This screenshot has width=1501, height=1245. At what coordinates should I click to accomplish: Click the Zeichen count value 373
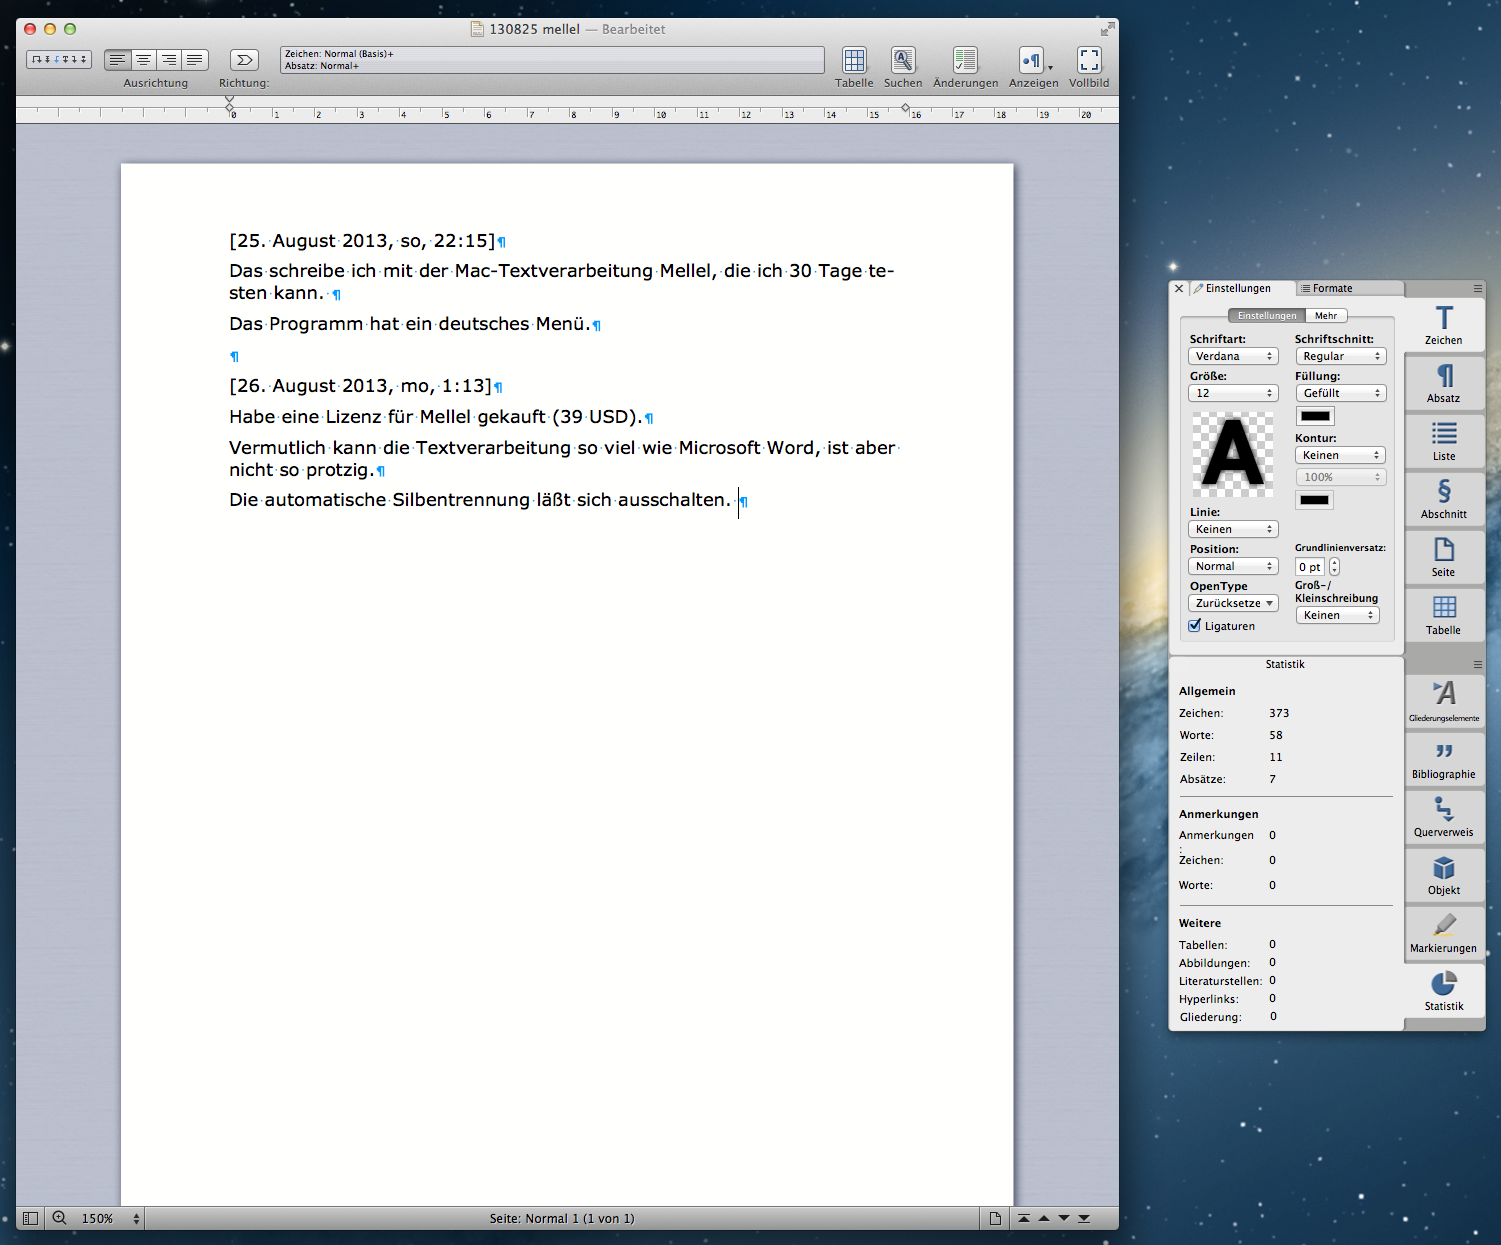click(x=1279, y=713)
